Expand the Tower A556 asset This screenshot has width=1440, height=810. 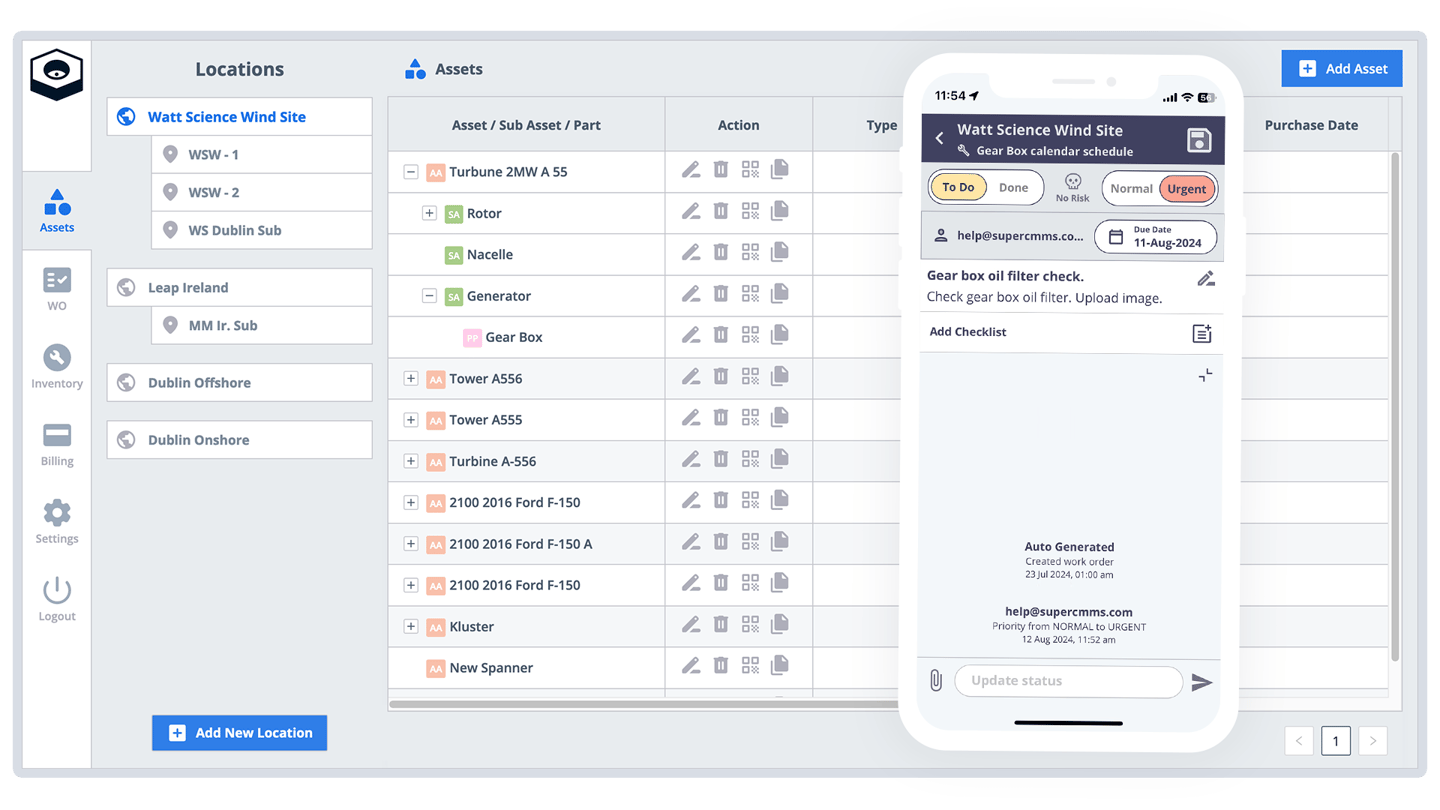411,379
